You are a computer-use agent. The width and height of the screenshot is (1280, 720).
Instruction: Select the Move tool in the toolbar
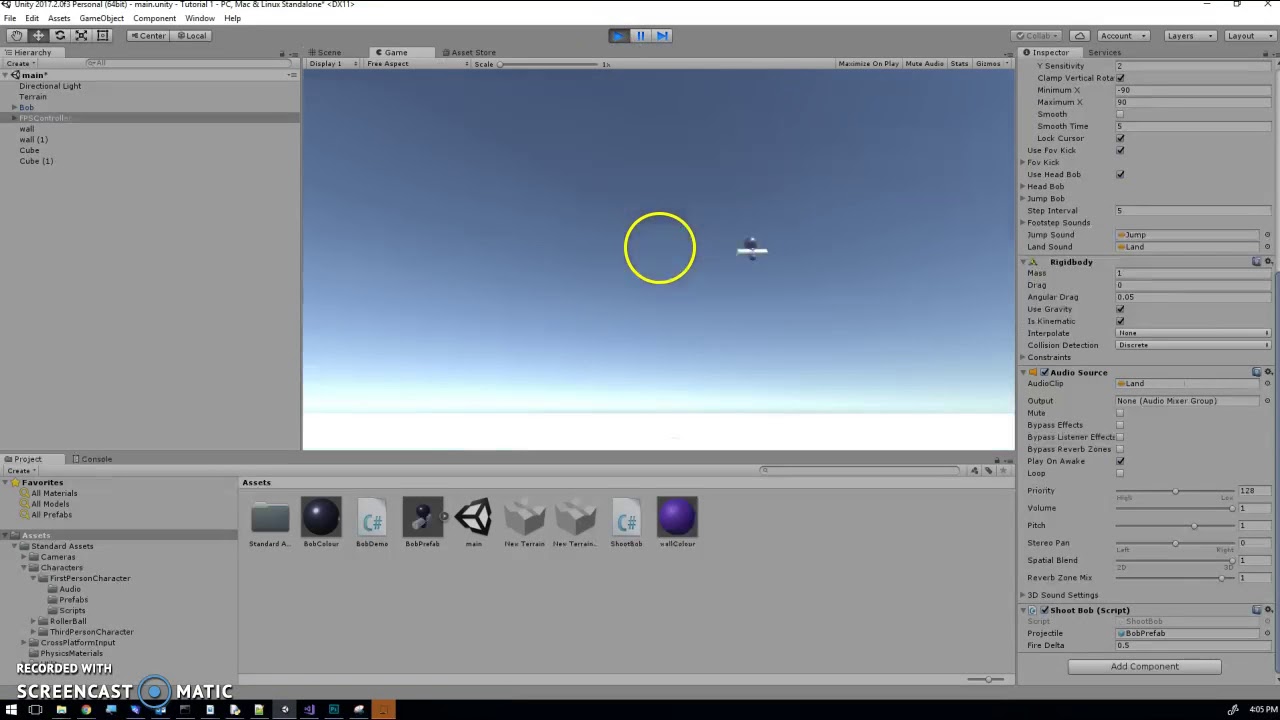(x=38, y=36)
